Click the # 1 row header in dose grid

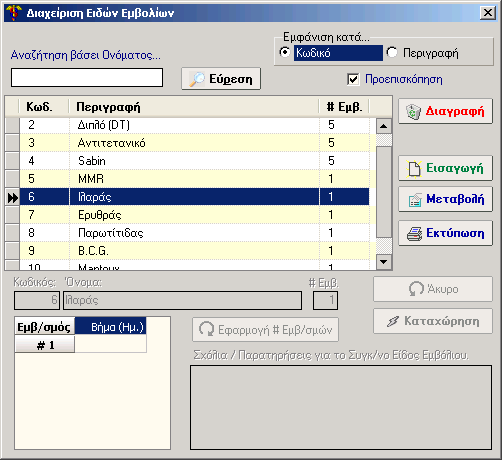pos(45,345)
